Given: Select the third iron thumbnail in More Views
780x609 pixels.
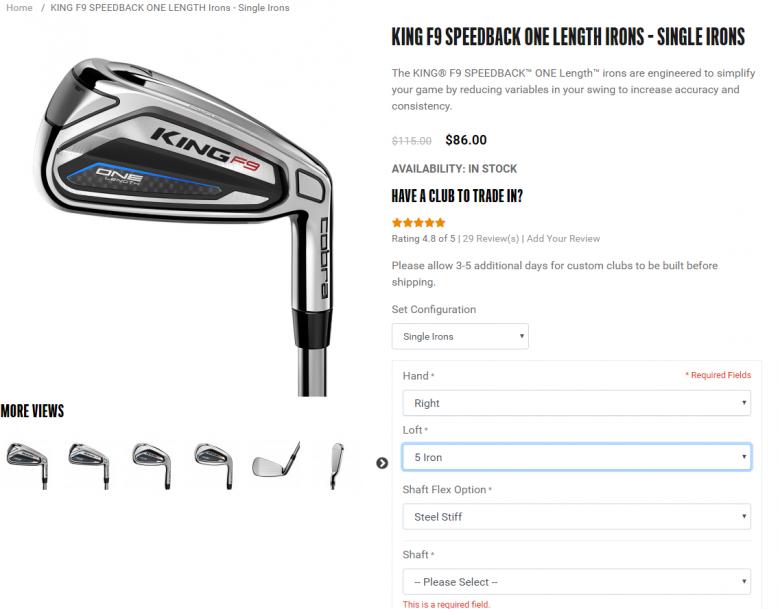Looking at the screenshot, I should point(152,466).
